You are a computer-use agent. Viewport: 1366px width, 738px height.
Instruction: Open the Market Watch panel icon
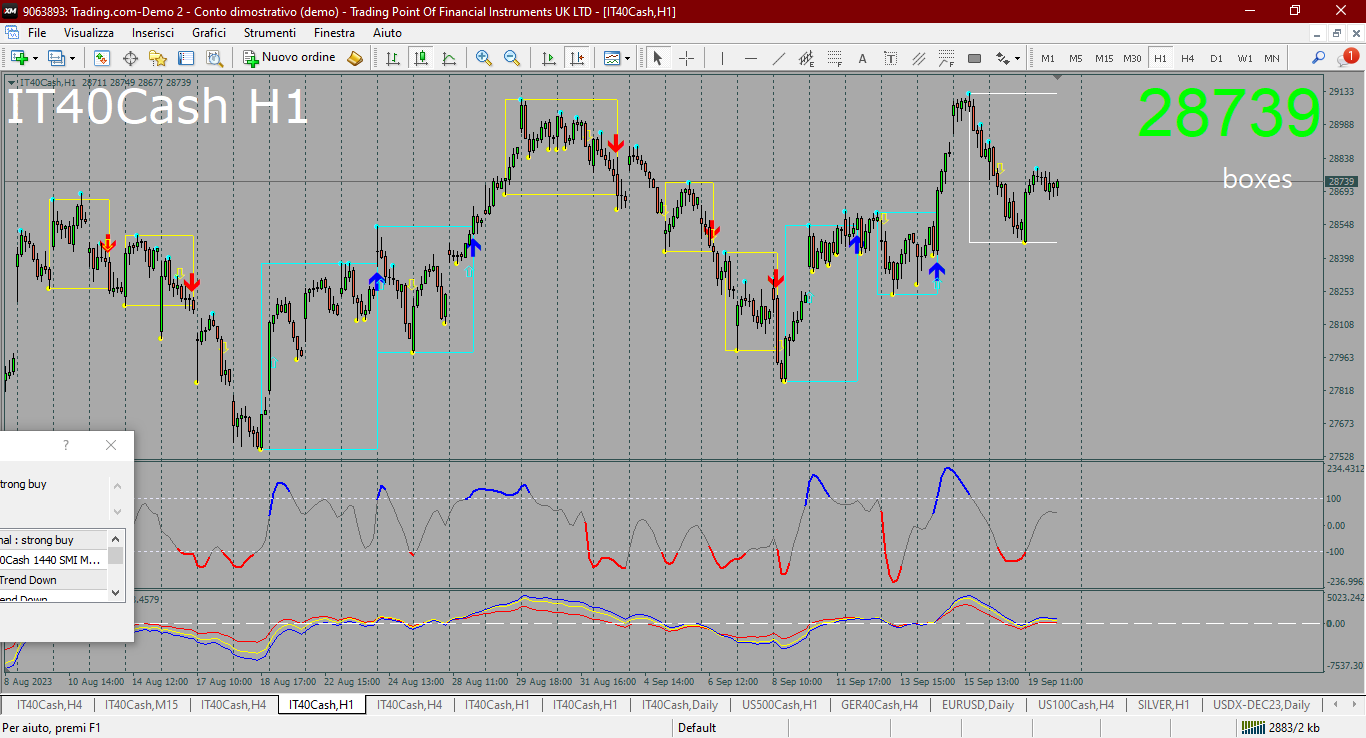point(102,58)
